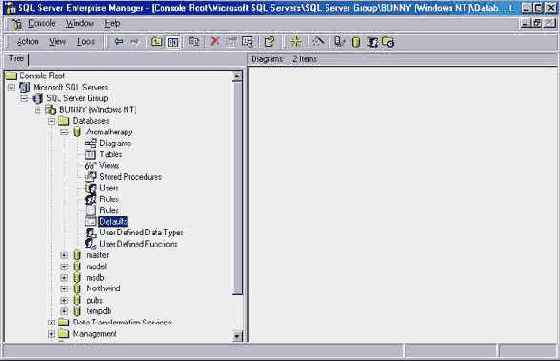Screen dimensions: 560x361
Task: Expand the master database node
Action: [x=64, y=255]
